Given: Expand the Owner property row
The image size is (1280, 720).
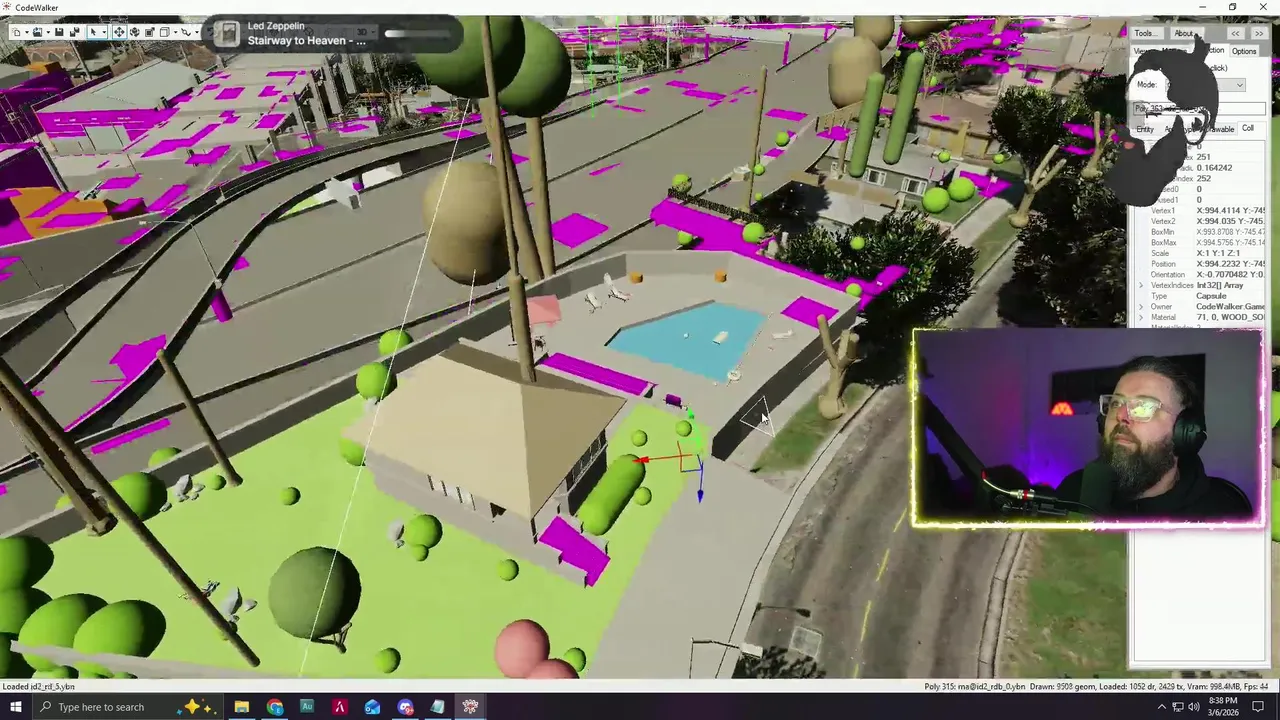Looking at the screenshot, I should 1141,306.
